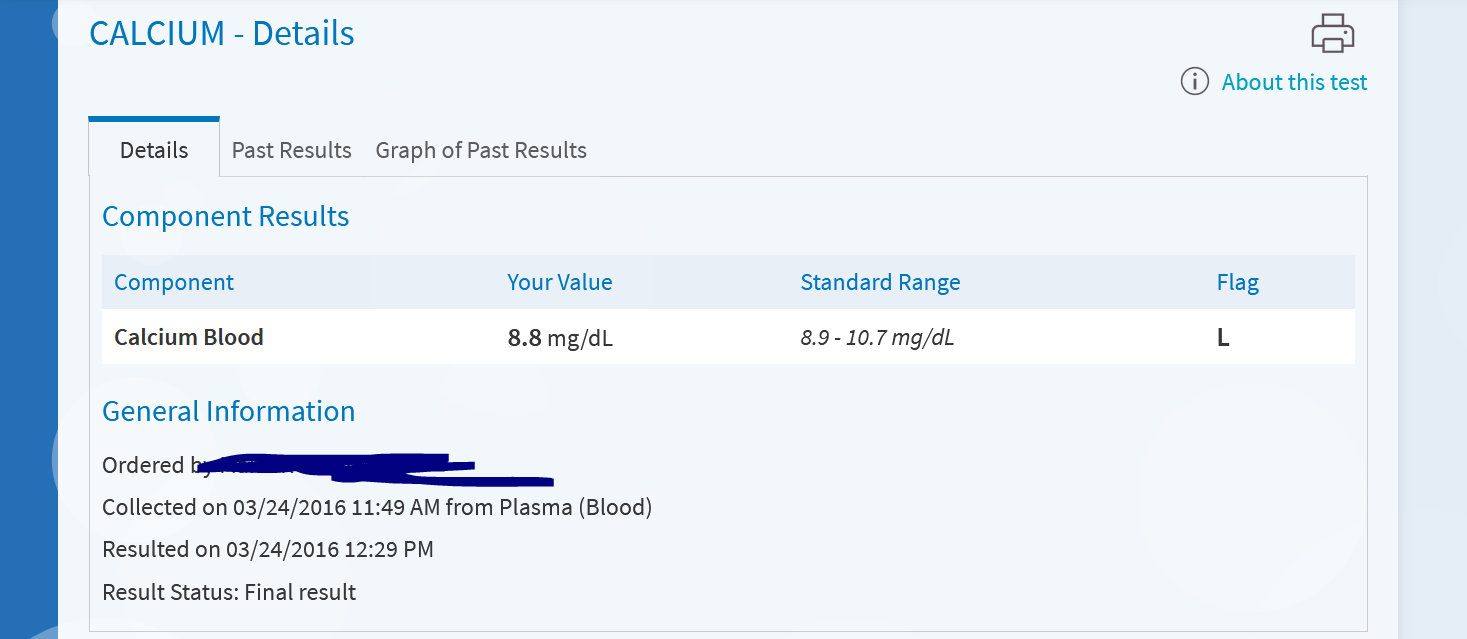
Task: Click the L low flag indicator
Action: click(1223, 338)
